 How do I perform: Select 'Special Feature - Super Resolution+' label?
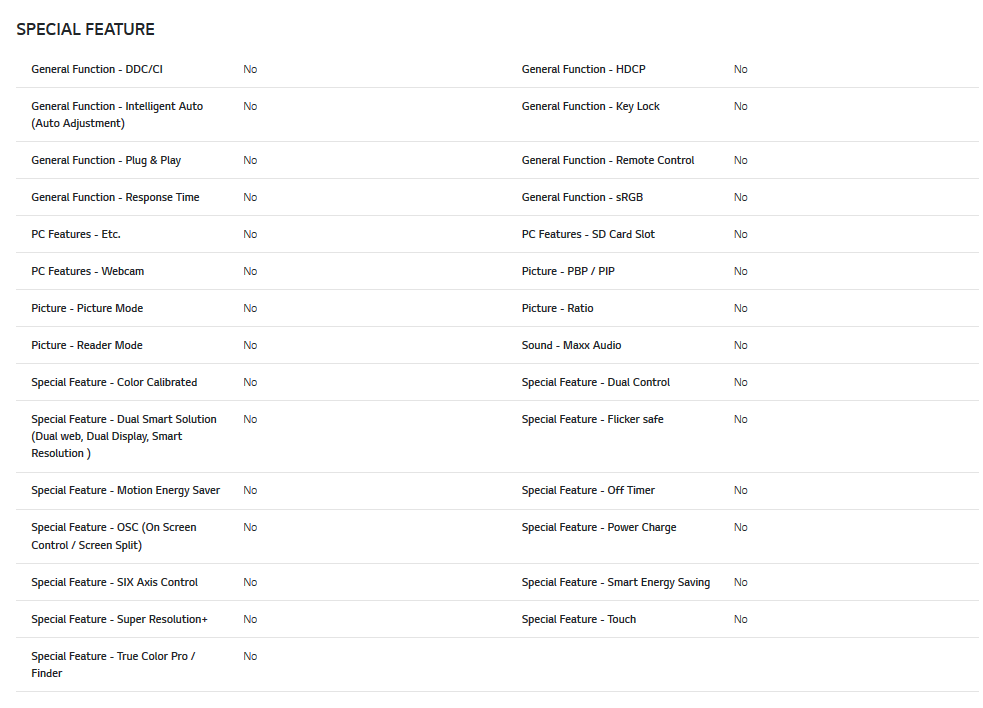[120, 620]
